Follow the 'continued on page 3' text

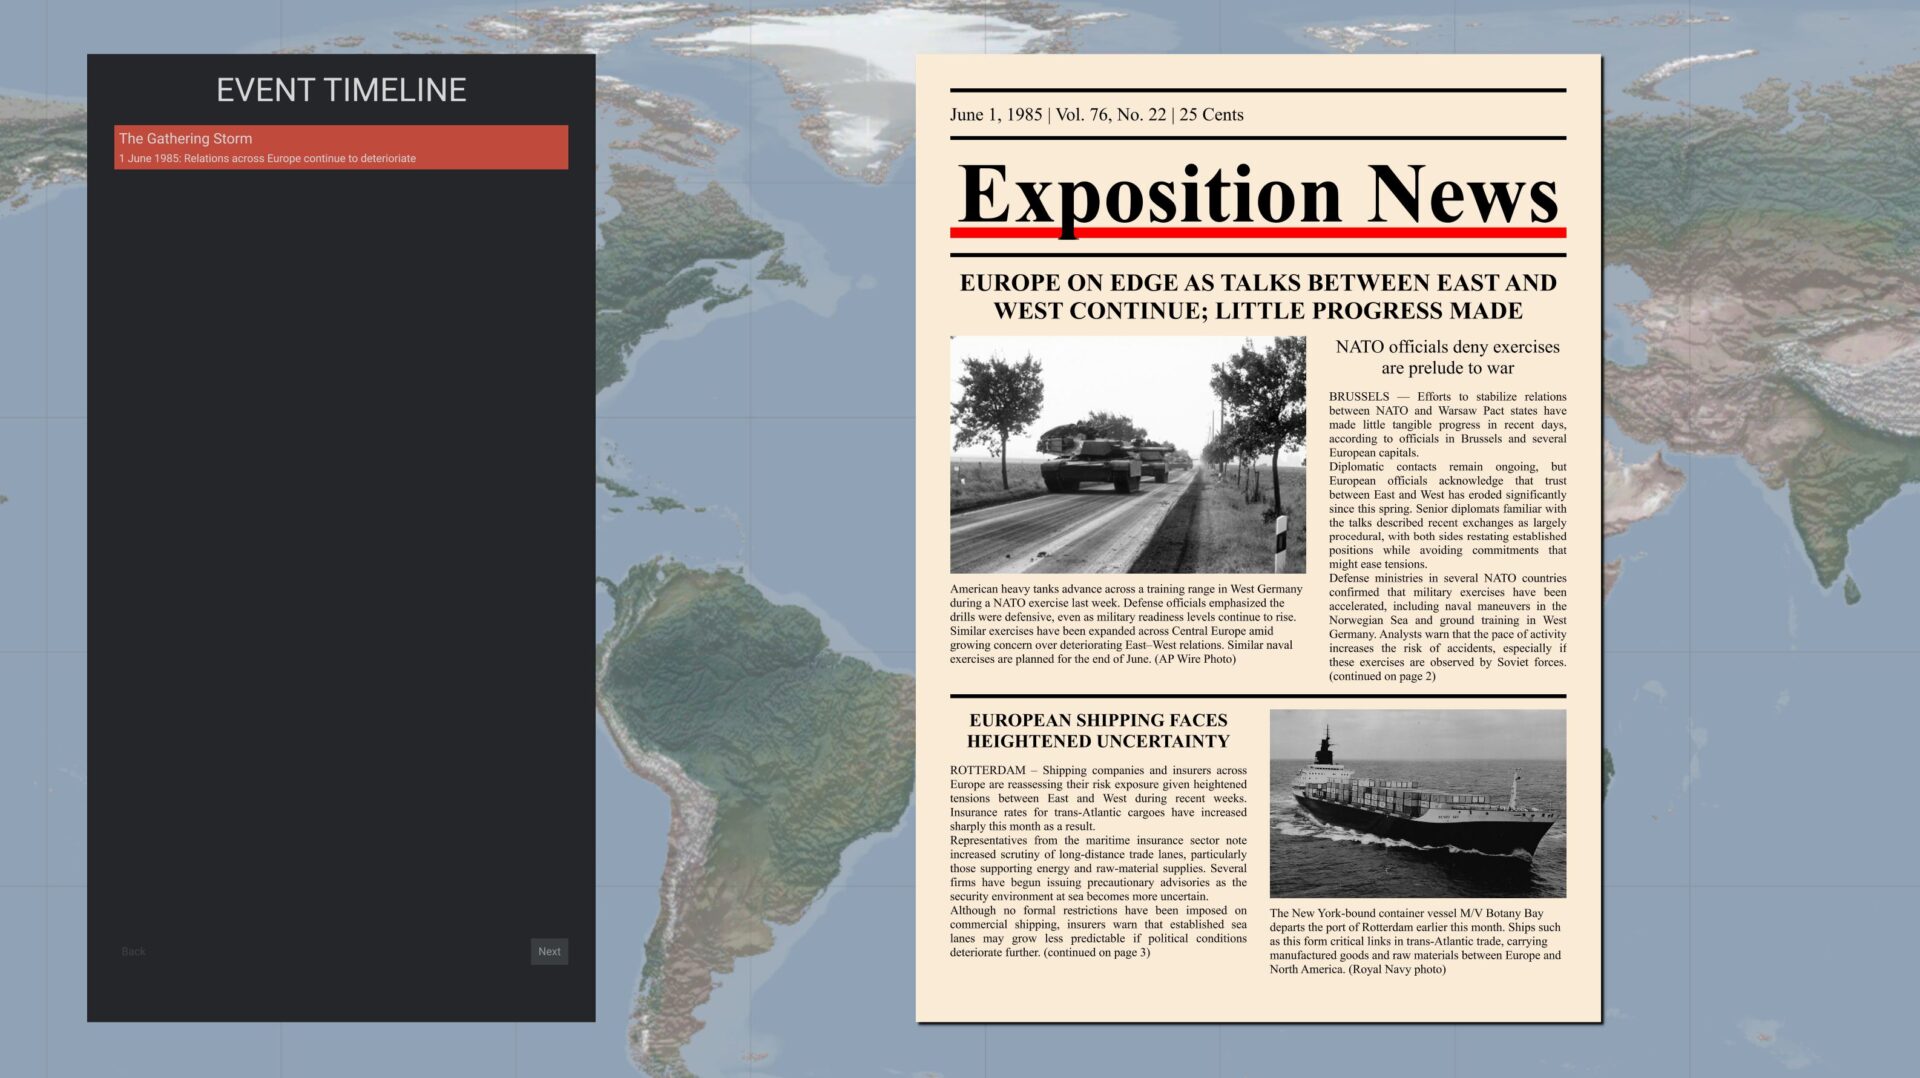pyautogui.click(x=1096, y=953)
